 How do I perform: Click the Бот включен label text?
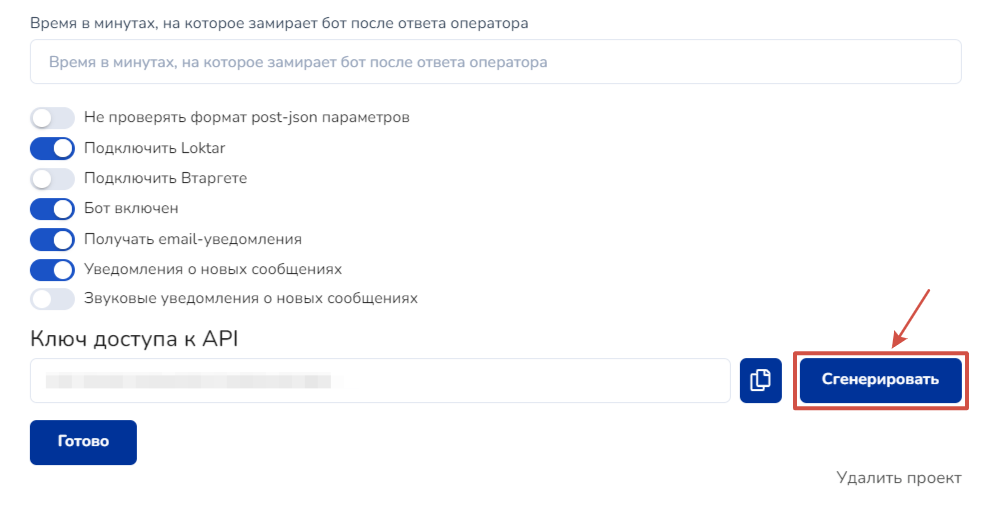coord(131,209)
